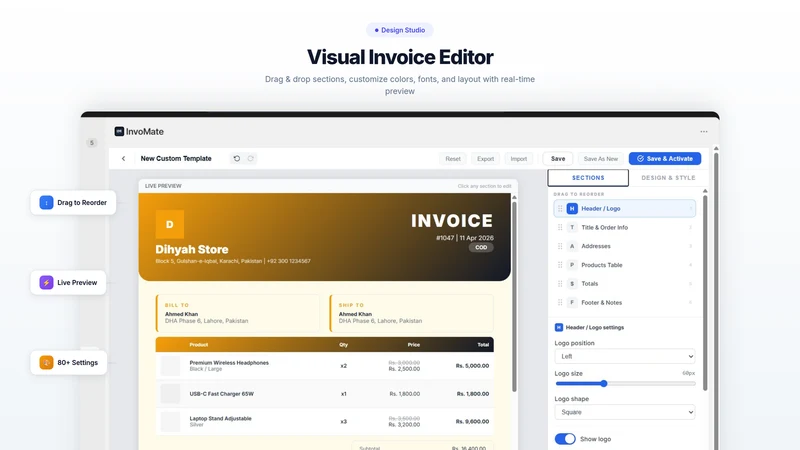Screen dimensions: 800x450
Task: Click the COD payment badge
Action: pos(481,247)
